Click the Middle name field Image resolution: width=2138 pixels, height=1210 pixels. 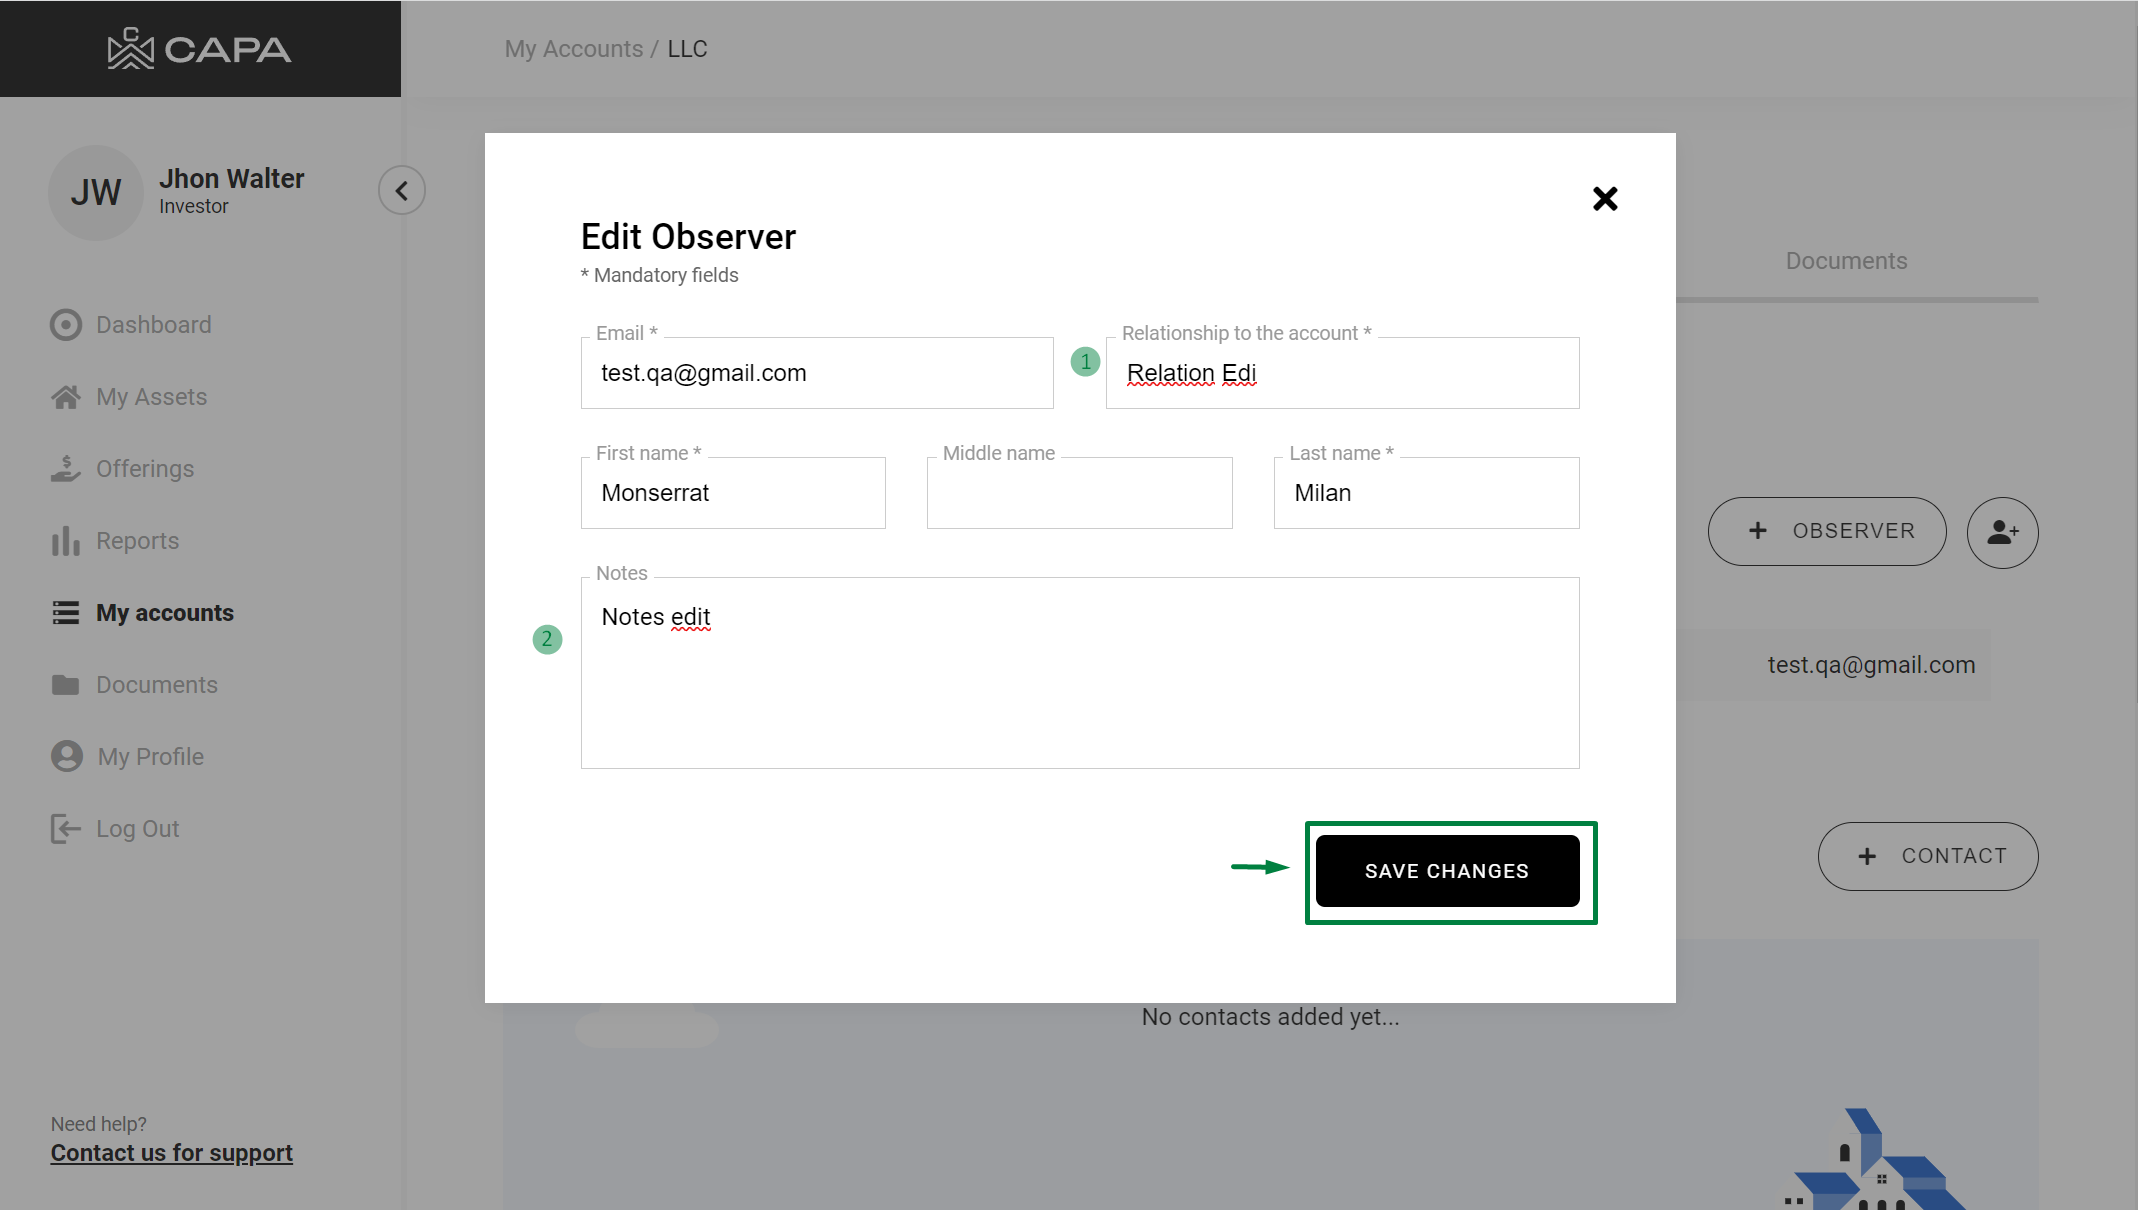tap(1079, 493)
